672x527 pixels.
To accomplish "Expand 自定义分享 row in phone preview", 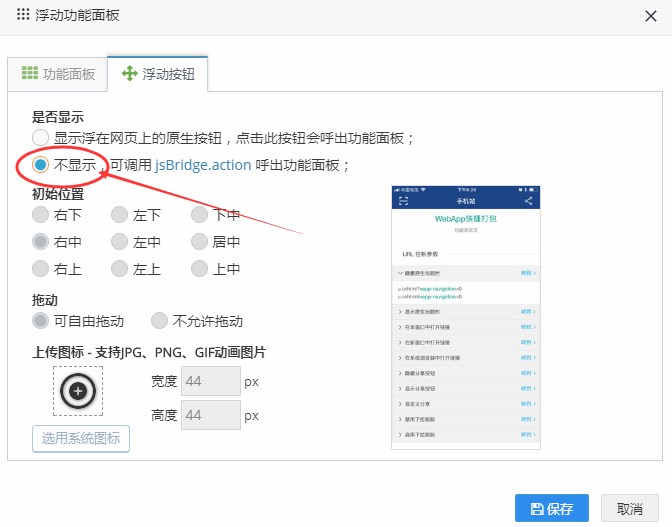I will click(x=466, y=404).
